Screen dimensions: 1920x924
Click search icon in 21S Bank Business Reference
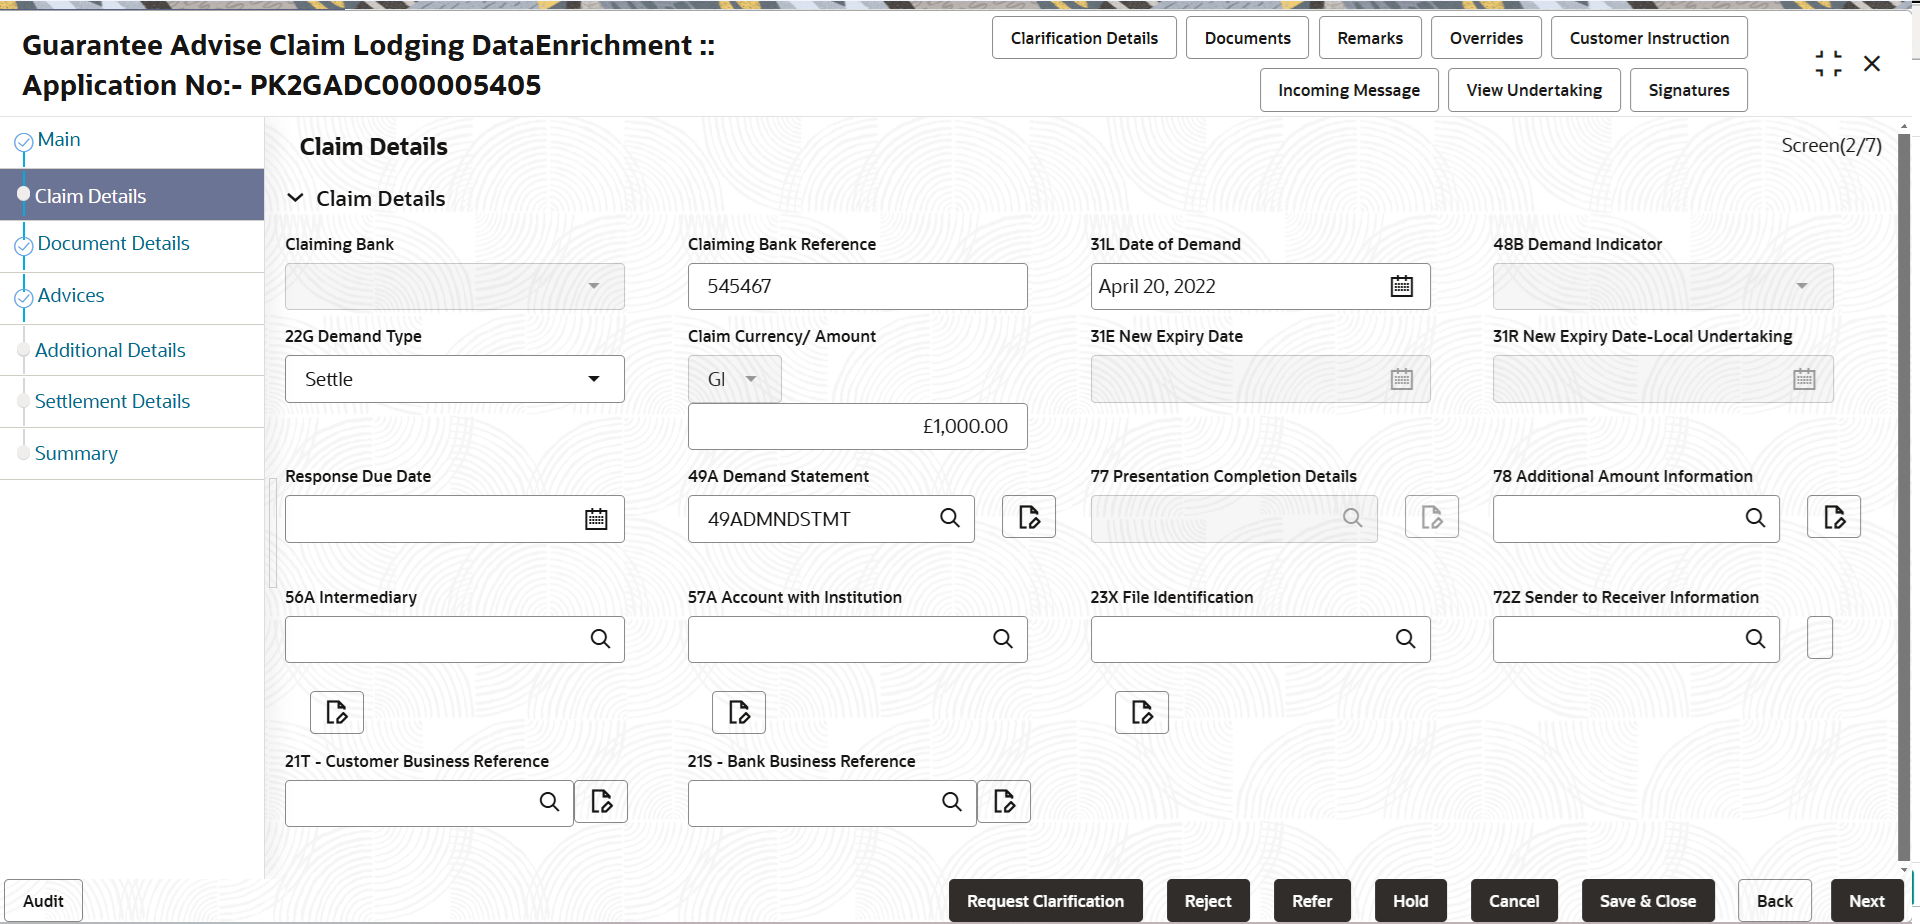click(x=952, y=802)
